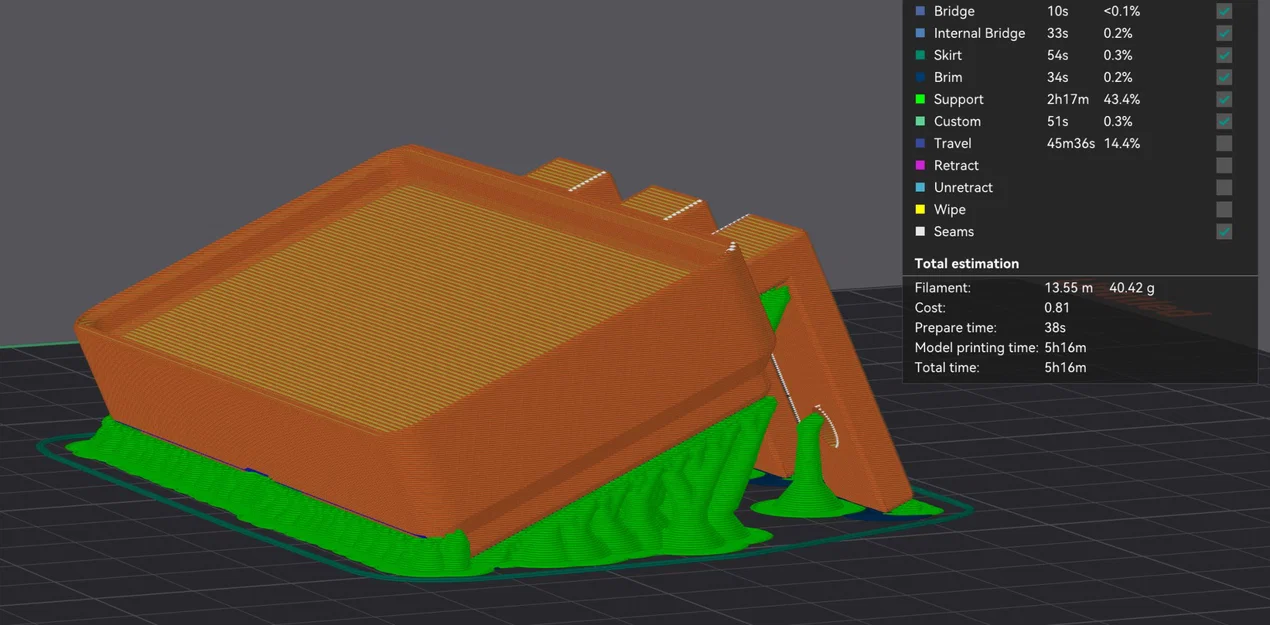
Task: Toggle the Bridge visibility checkbox
Action: (1224, 11)
